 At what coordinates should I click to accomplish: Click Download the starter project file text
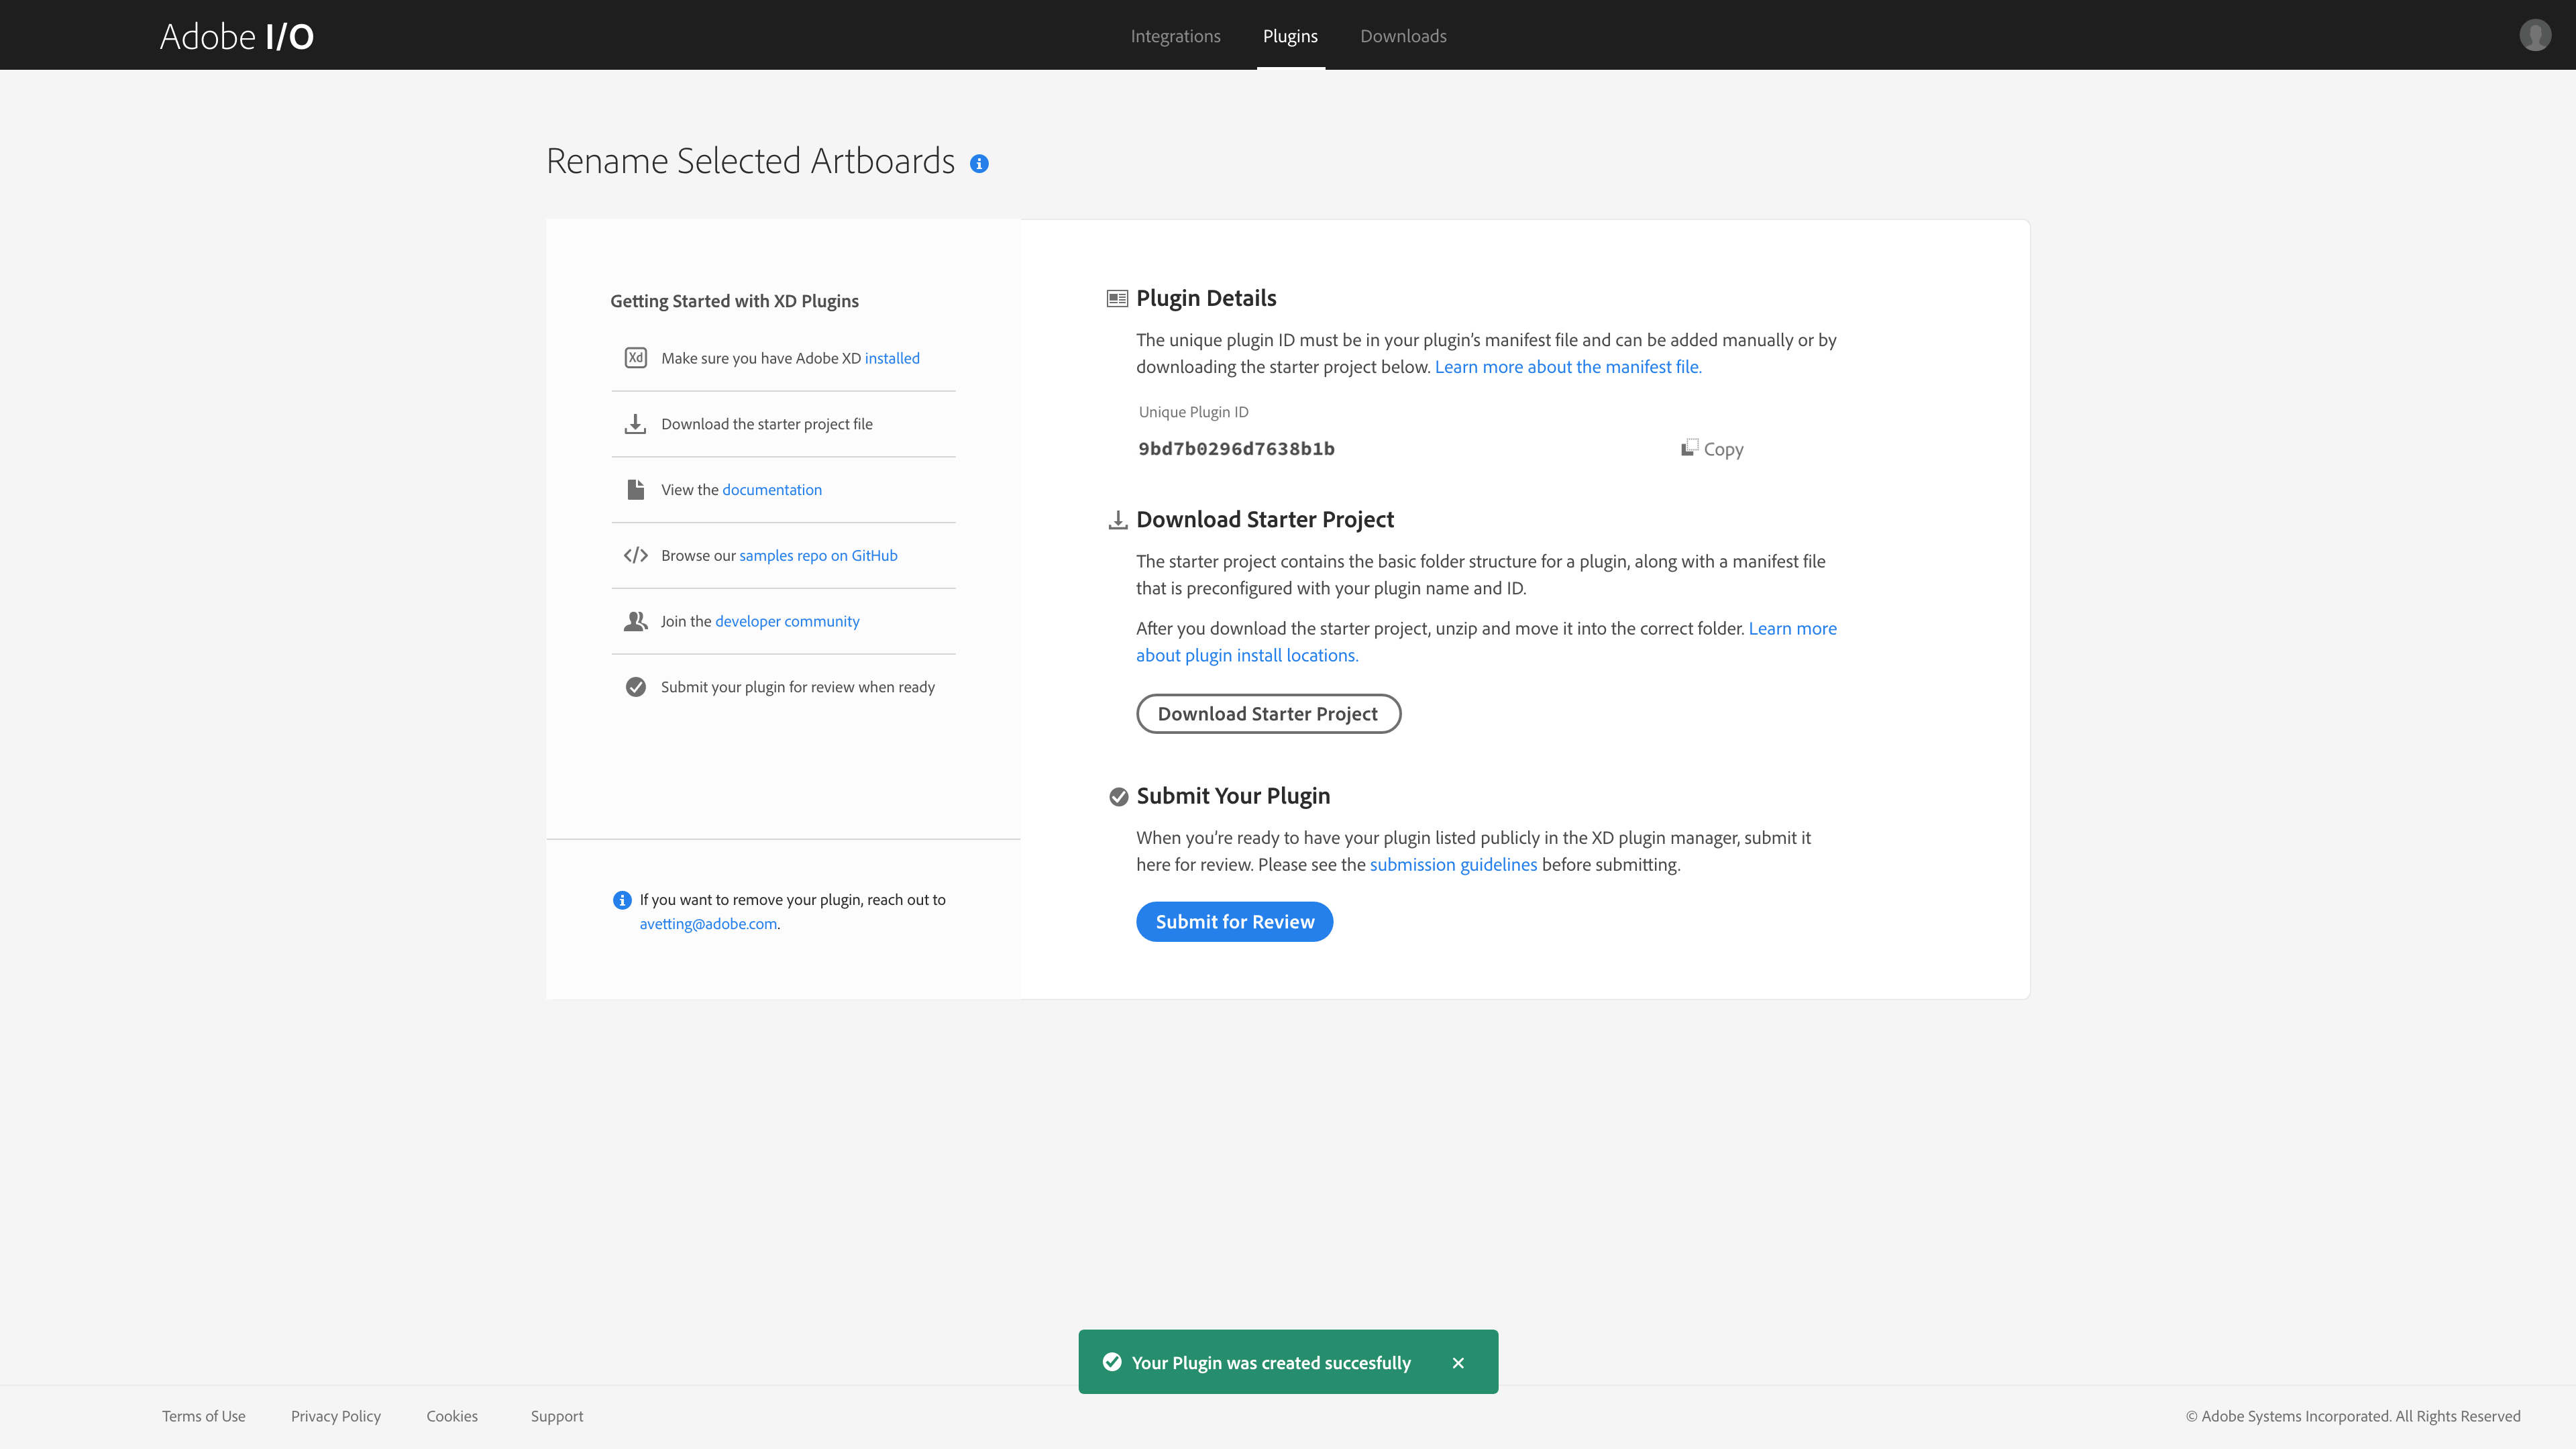766,424
